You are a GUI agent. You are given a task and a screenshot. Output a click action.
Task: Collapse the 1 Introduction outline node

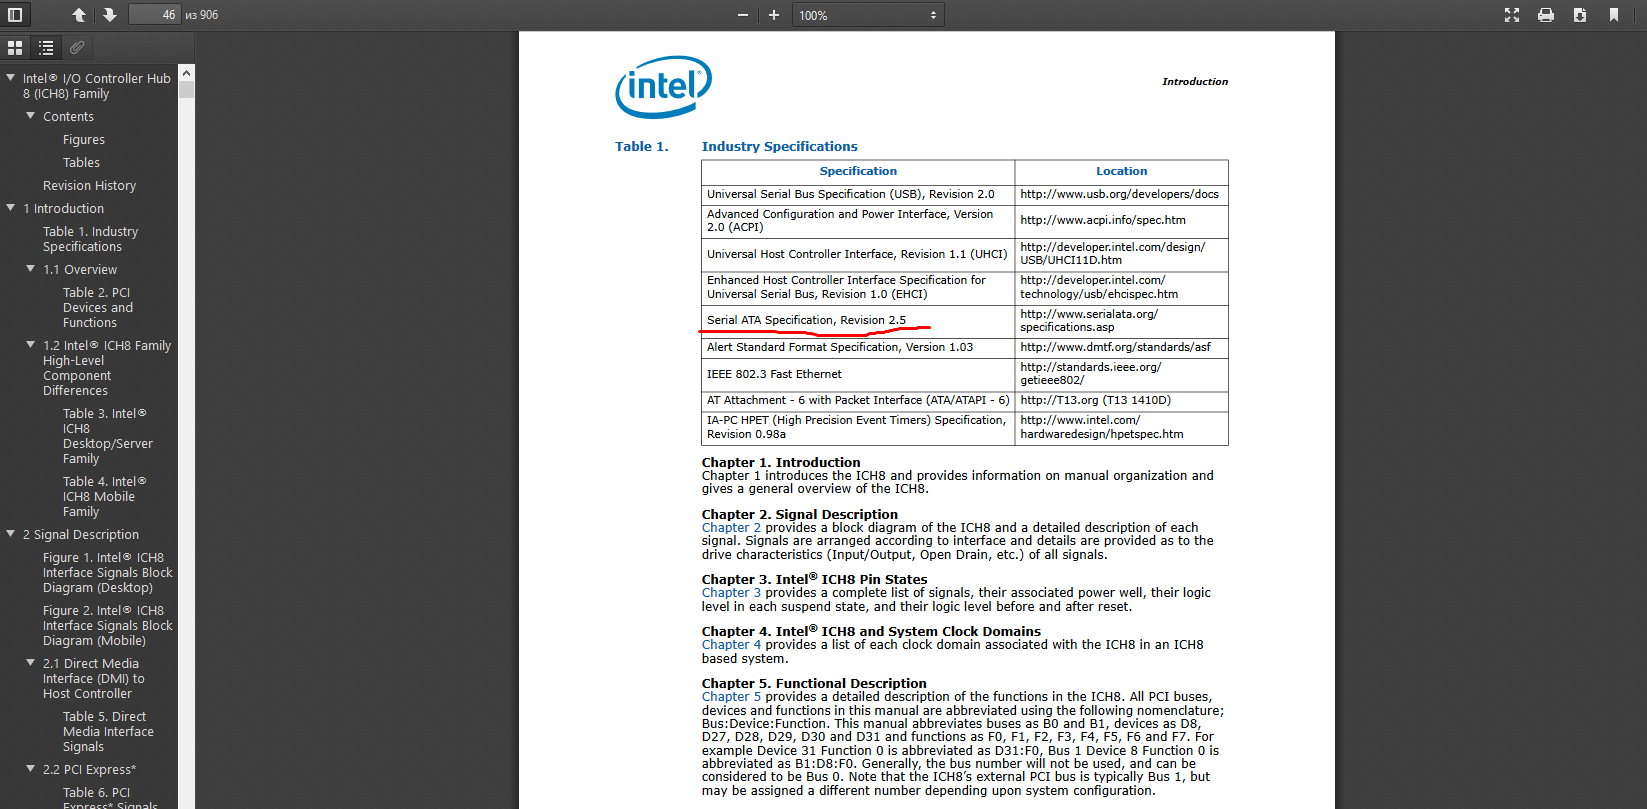(10, 208)
